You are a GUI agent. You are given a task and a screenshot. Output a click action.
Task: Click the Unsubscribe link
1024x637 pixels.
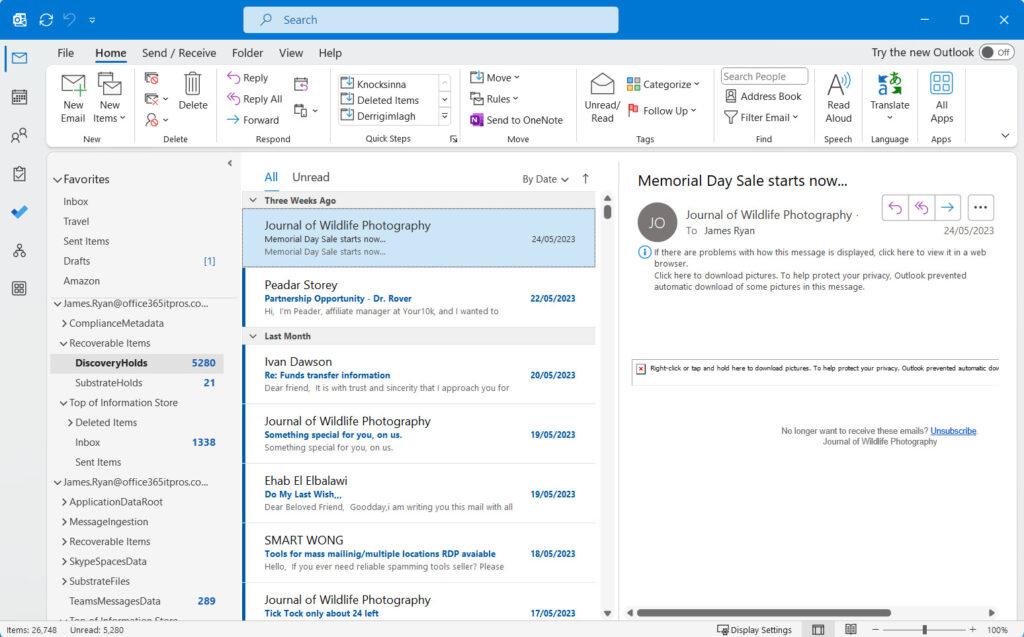(x=953, y=431)
